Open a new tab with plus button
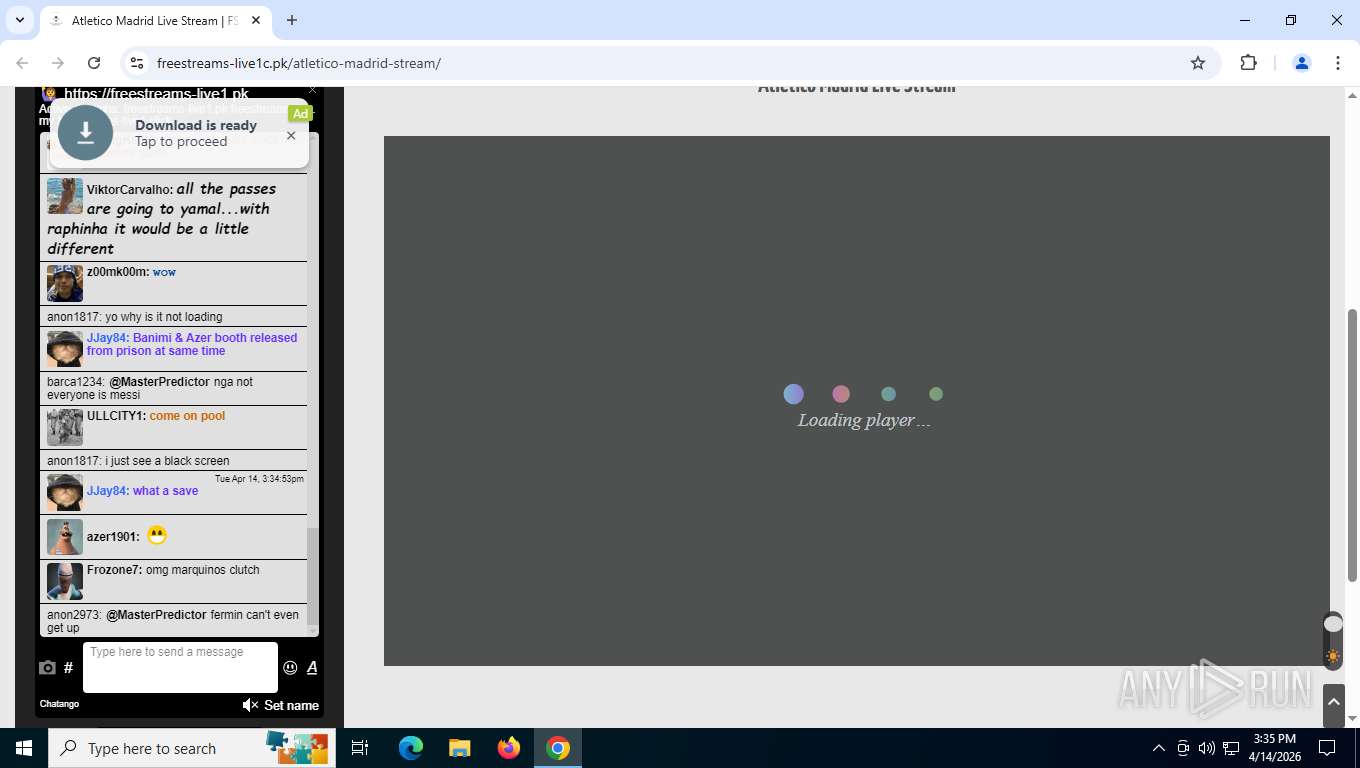1360x768 pixels. (x=292, y=20)
